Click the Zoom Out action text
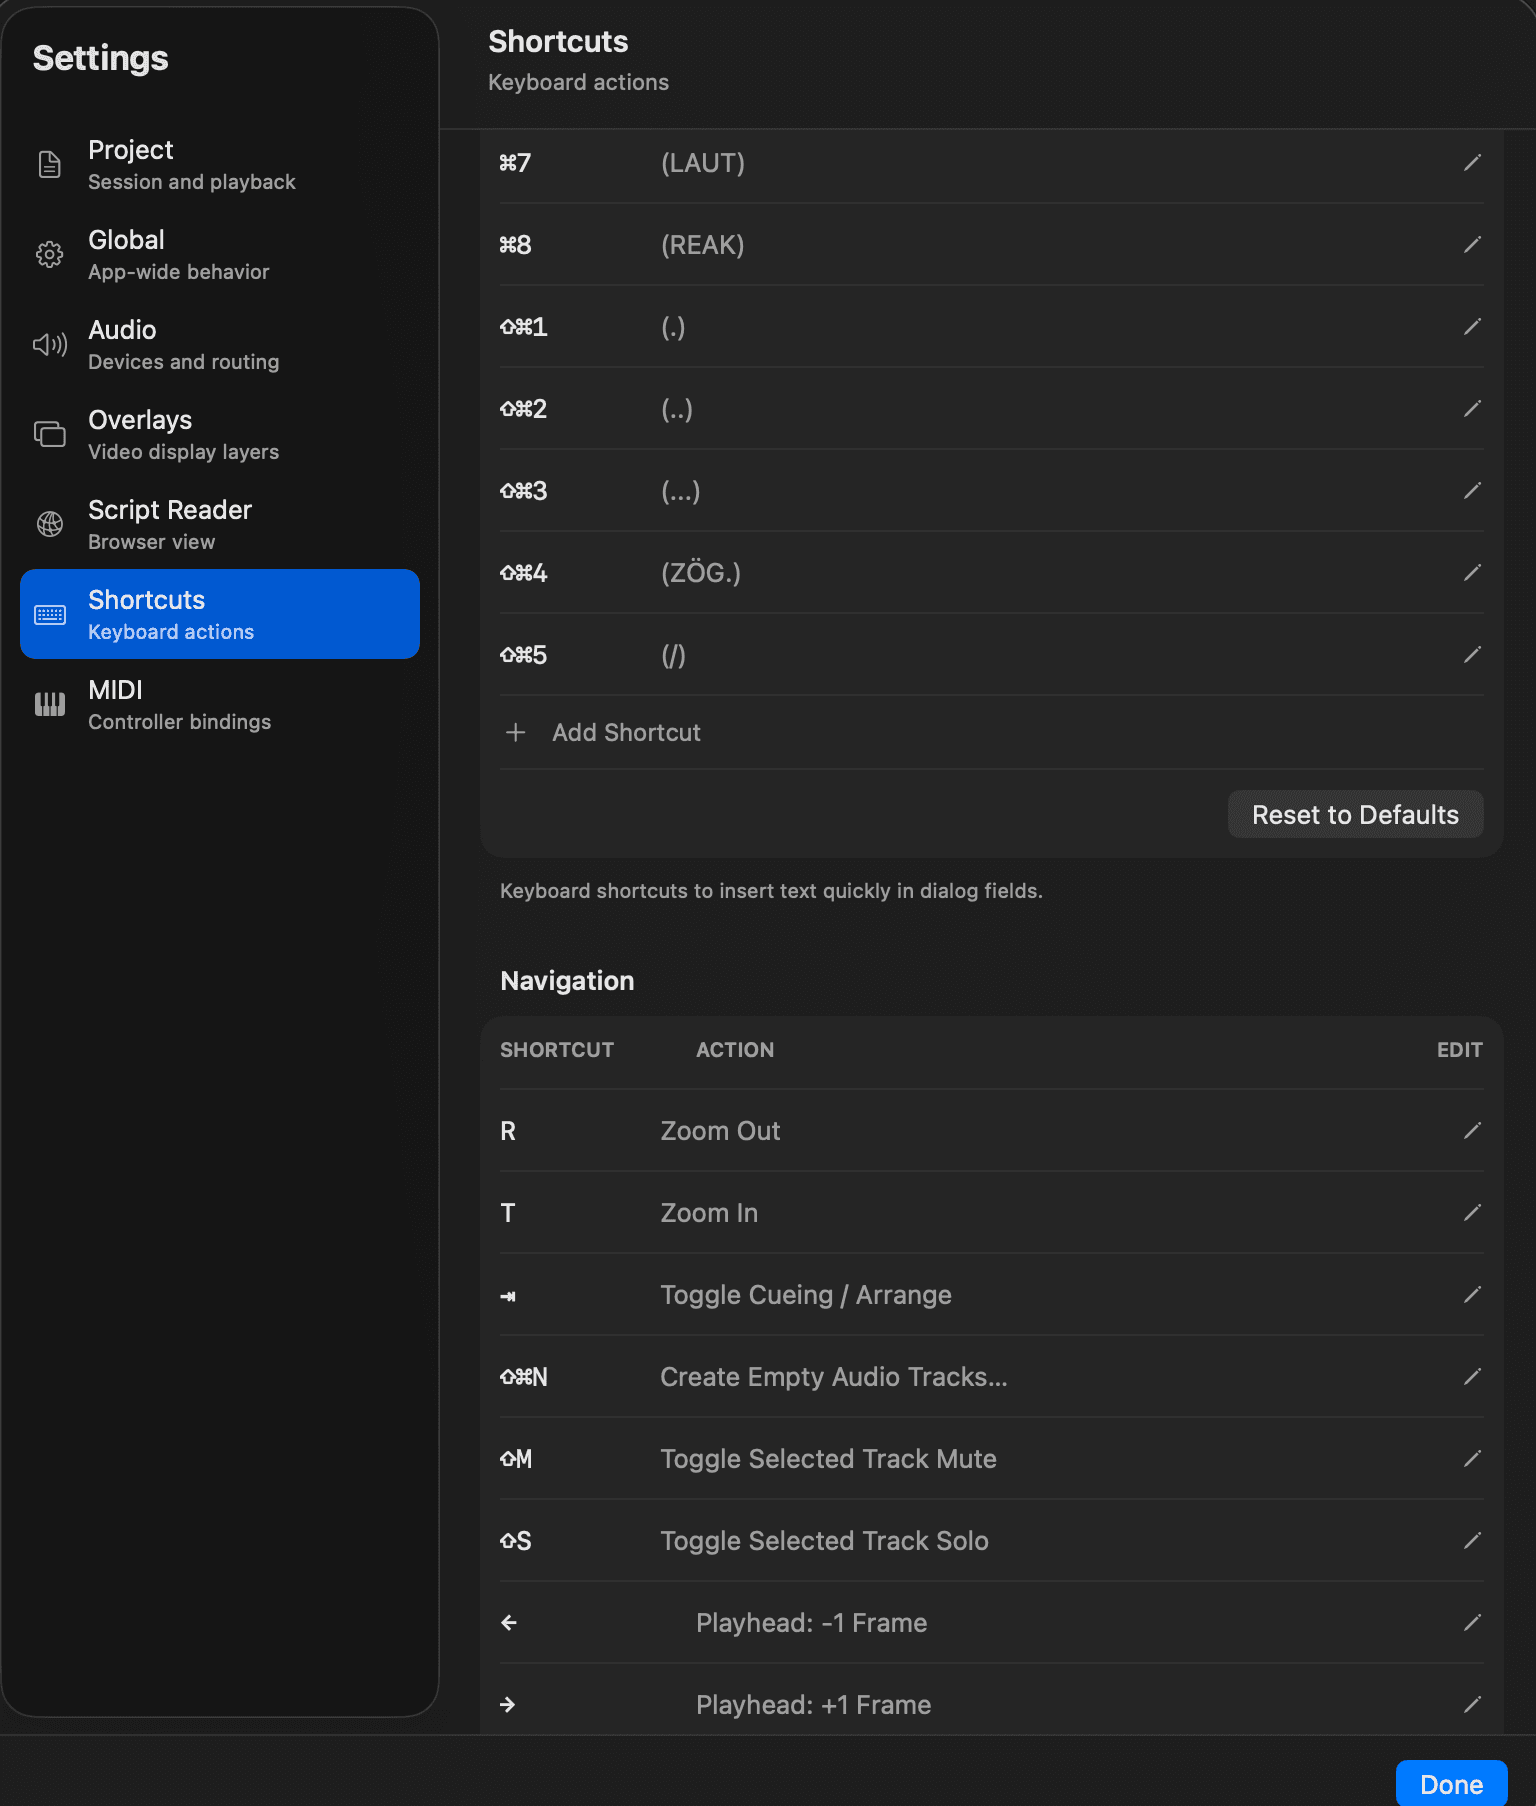 (x=720, y=1131)
